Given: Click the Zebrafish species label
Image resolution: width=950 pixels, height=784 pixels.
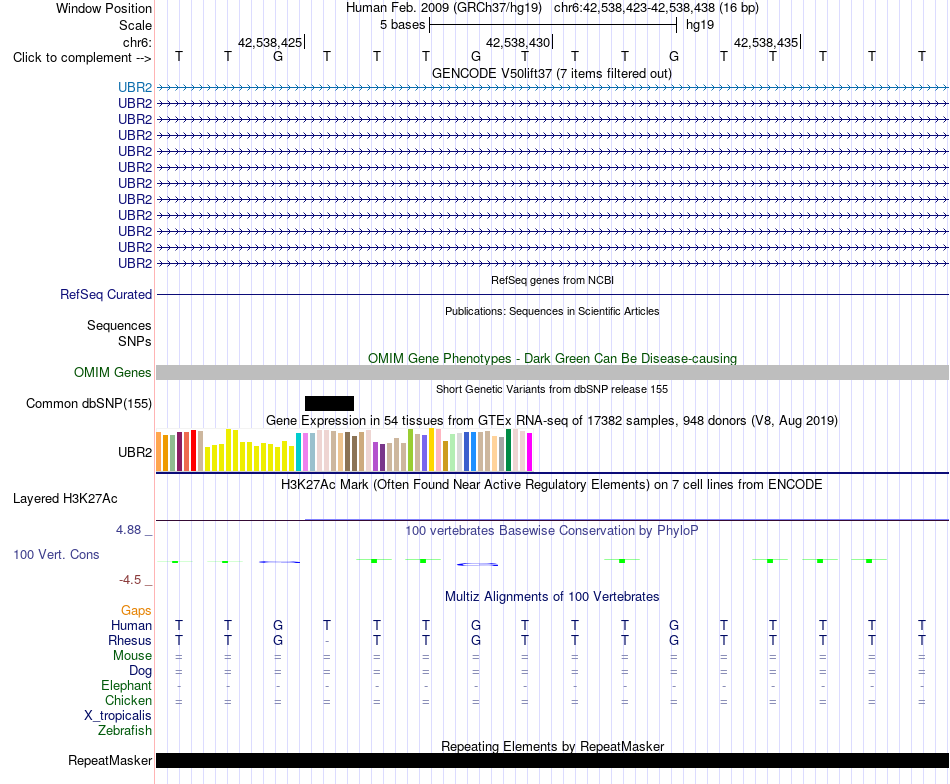Looking at the screenshot, I should click(125, 731).
